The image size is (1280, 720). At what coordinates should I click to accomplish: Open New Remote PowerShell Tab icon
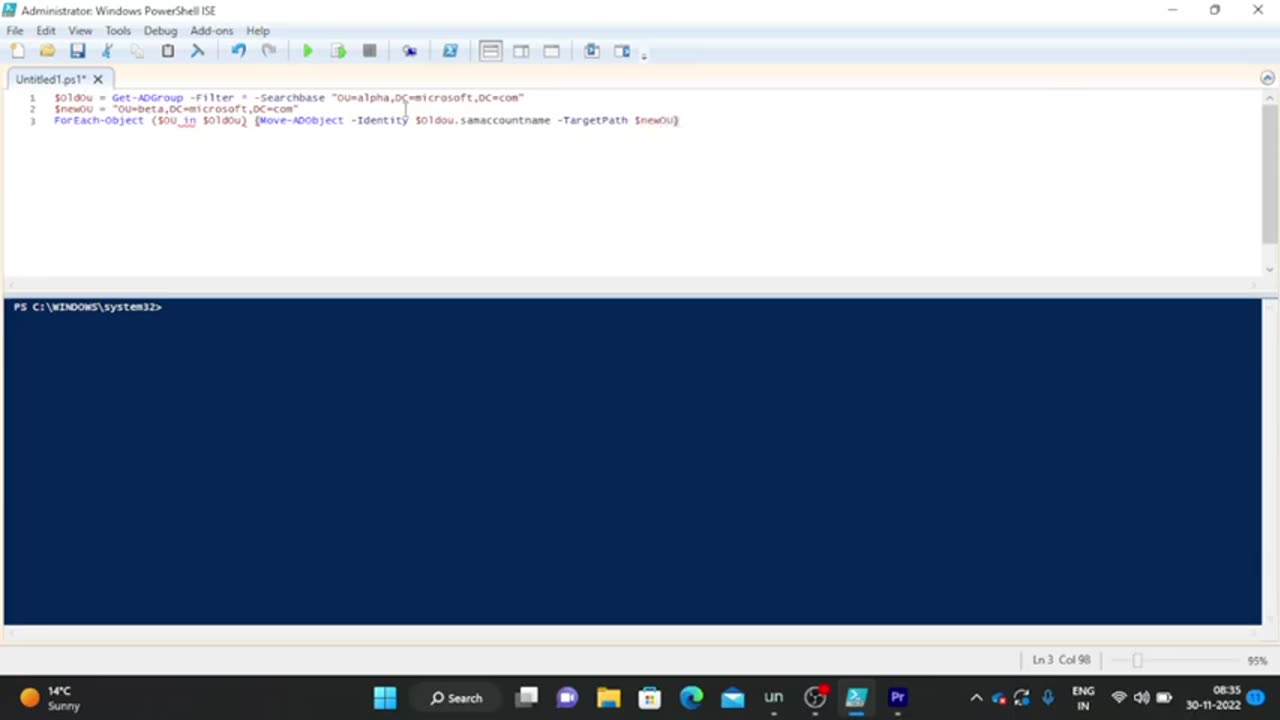click(409, 51)
